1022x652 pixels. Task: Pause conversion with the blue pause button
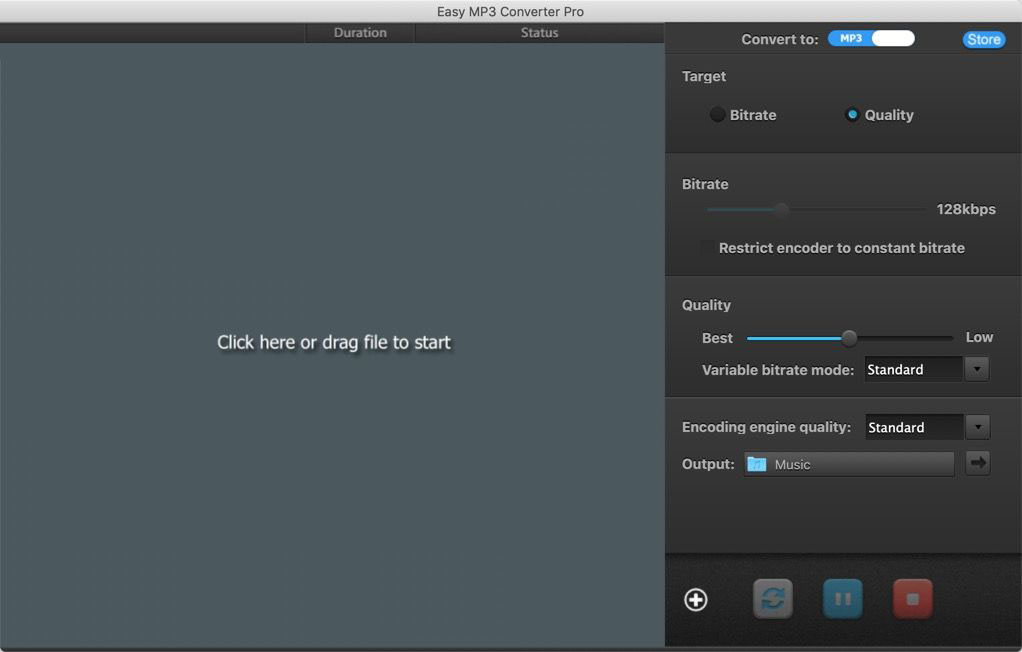(x=843, y=599)
